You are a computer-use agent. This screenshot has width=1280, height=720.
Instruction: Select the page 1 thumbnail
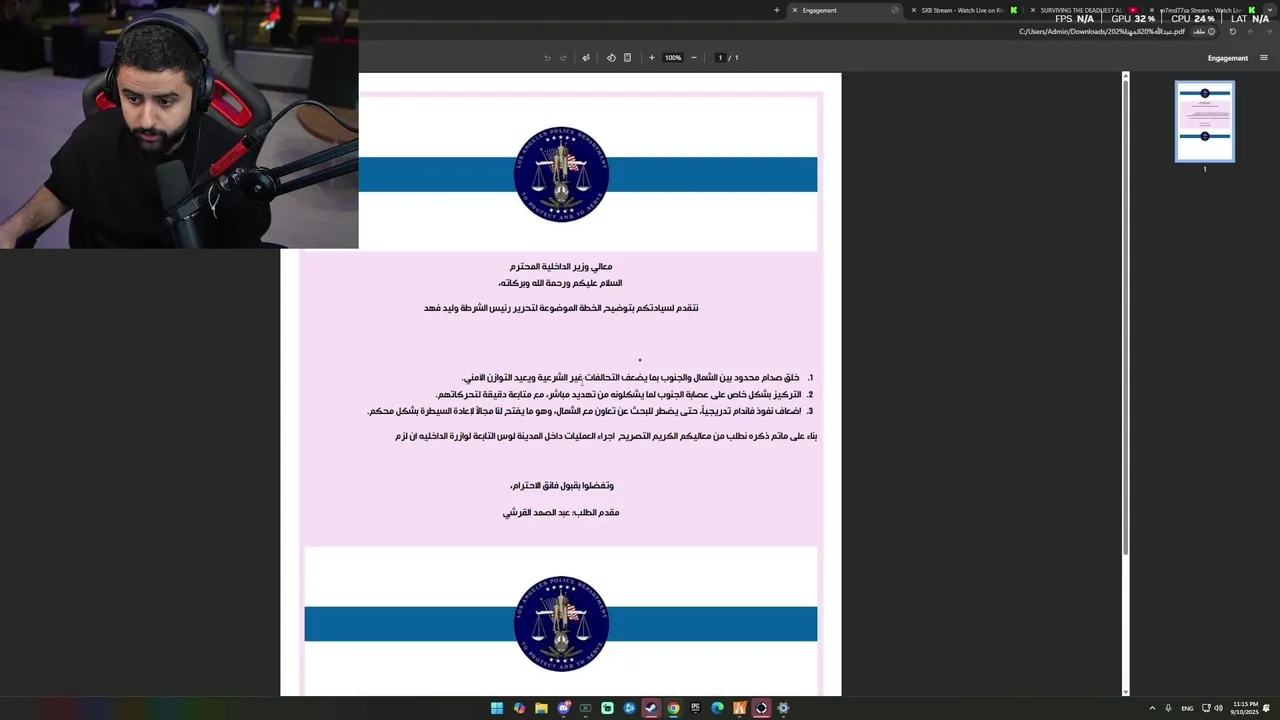[x=1205, y=121]
